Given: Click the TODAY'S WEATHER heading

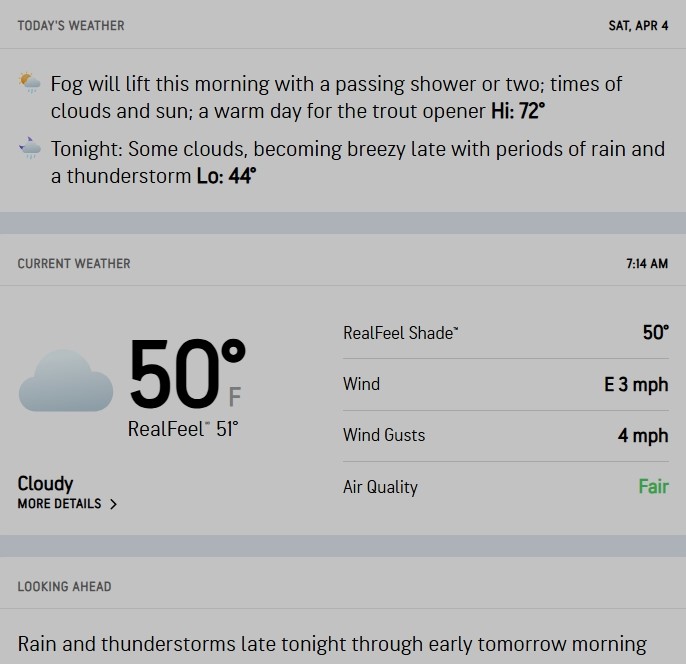Looking at the screenshot, I should [71, 25].
